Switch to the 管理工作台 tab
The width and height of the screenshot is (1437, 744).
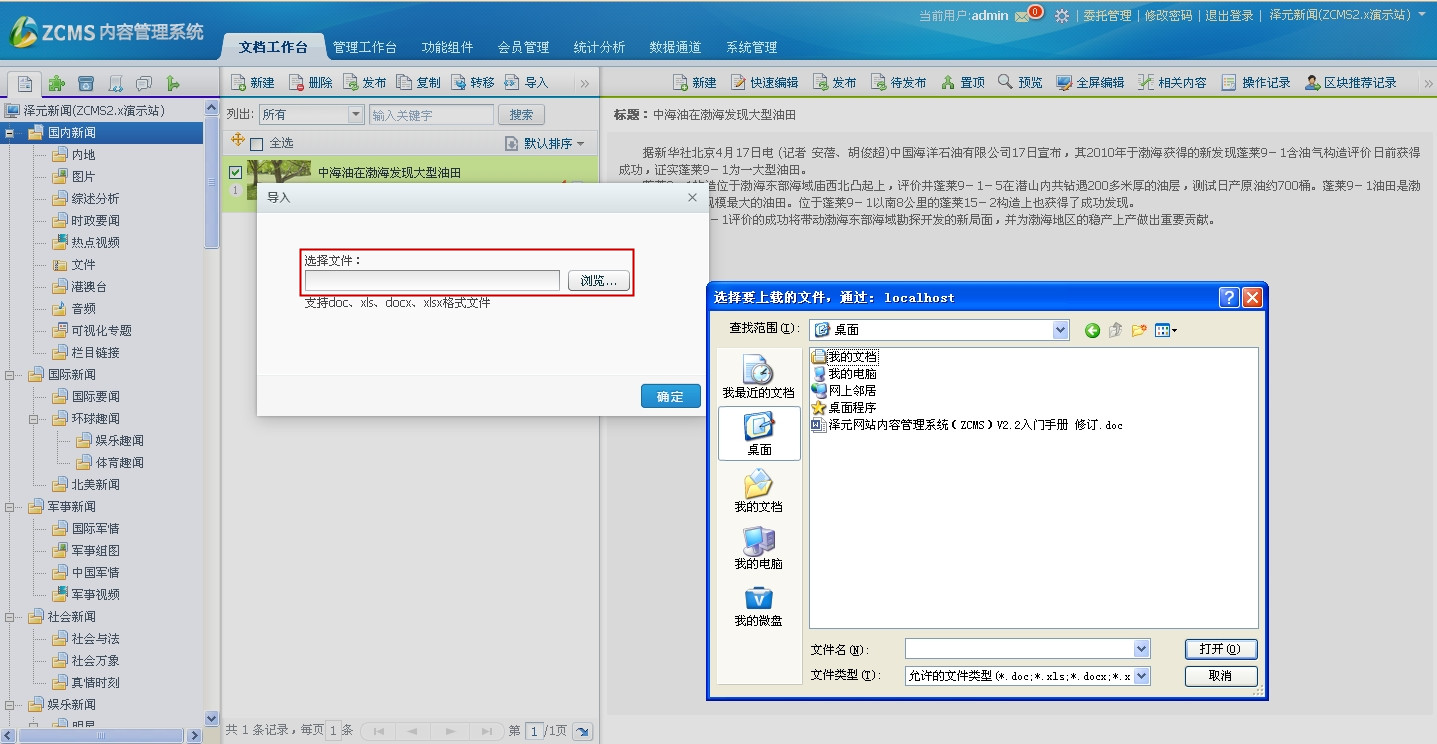(364, 47)
